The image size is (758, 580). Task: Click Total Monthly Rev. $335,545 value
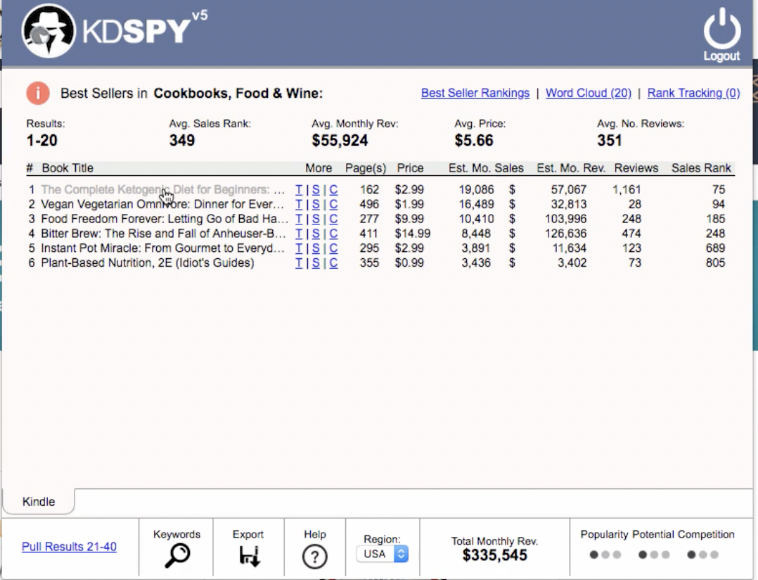(x=495, y=555)
